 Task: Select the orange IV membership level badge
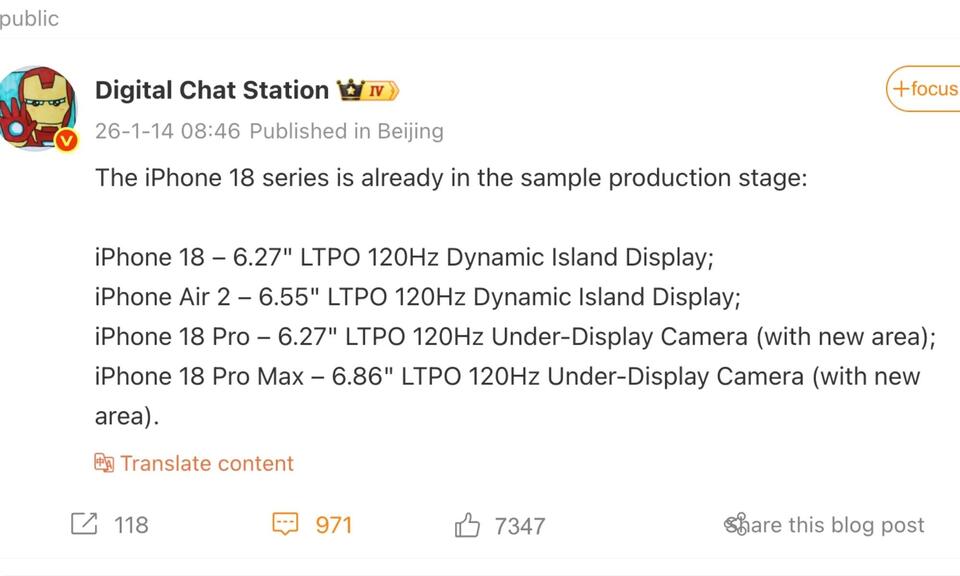[x=378, y=89]
